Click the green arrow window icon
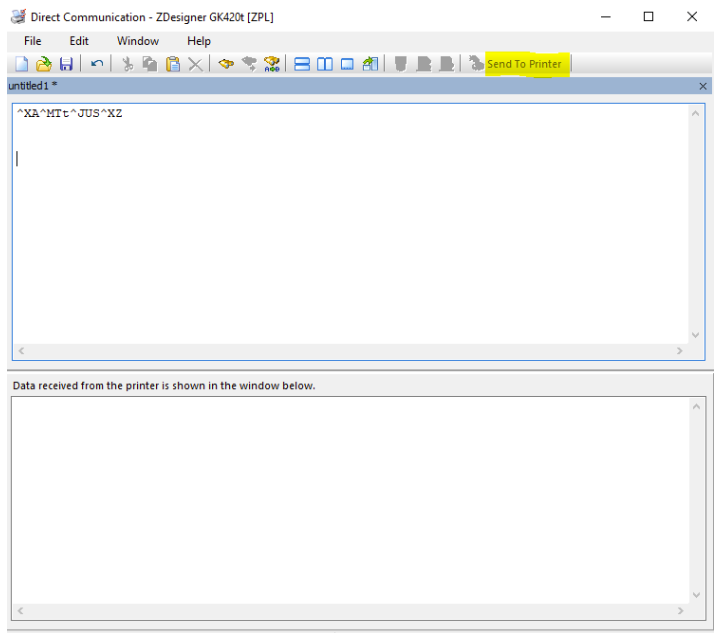Viewport: 717px width, 633px height. coord(370,64)
